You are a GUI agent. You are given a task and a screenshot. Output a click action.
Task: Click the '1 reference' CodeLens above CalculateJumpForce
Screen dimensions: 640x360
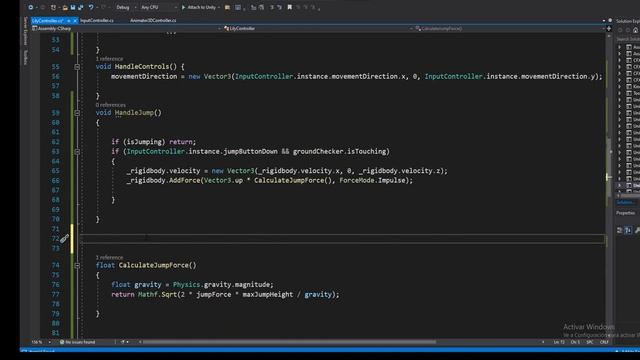click(109, 258)
